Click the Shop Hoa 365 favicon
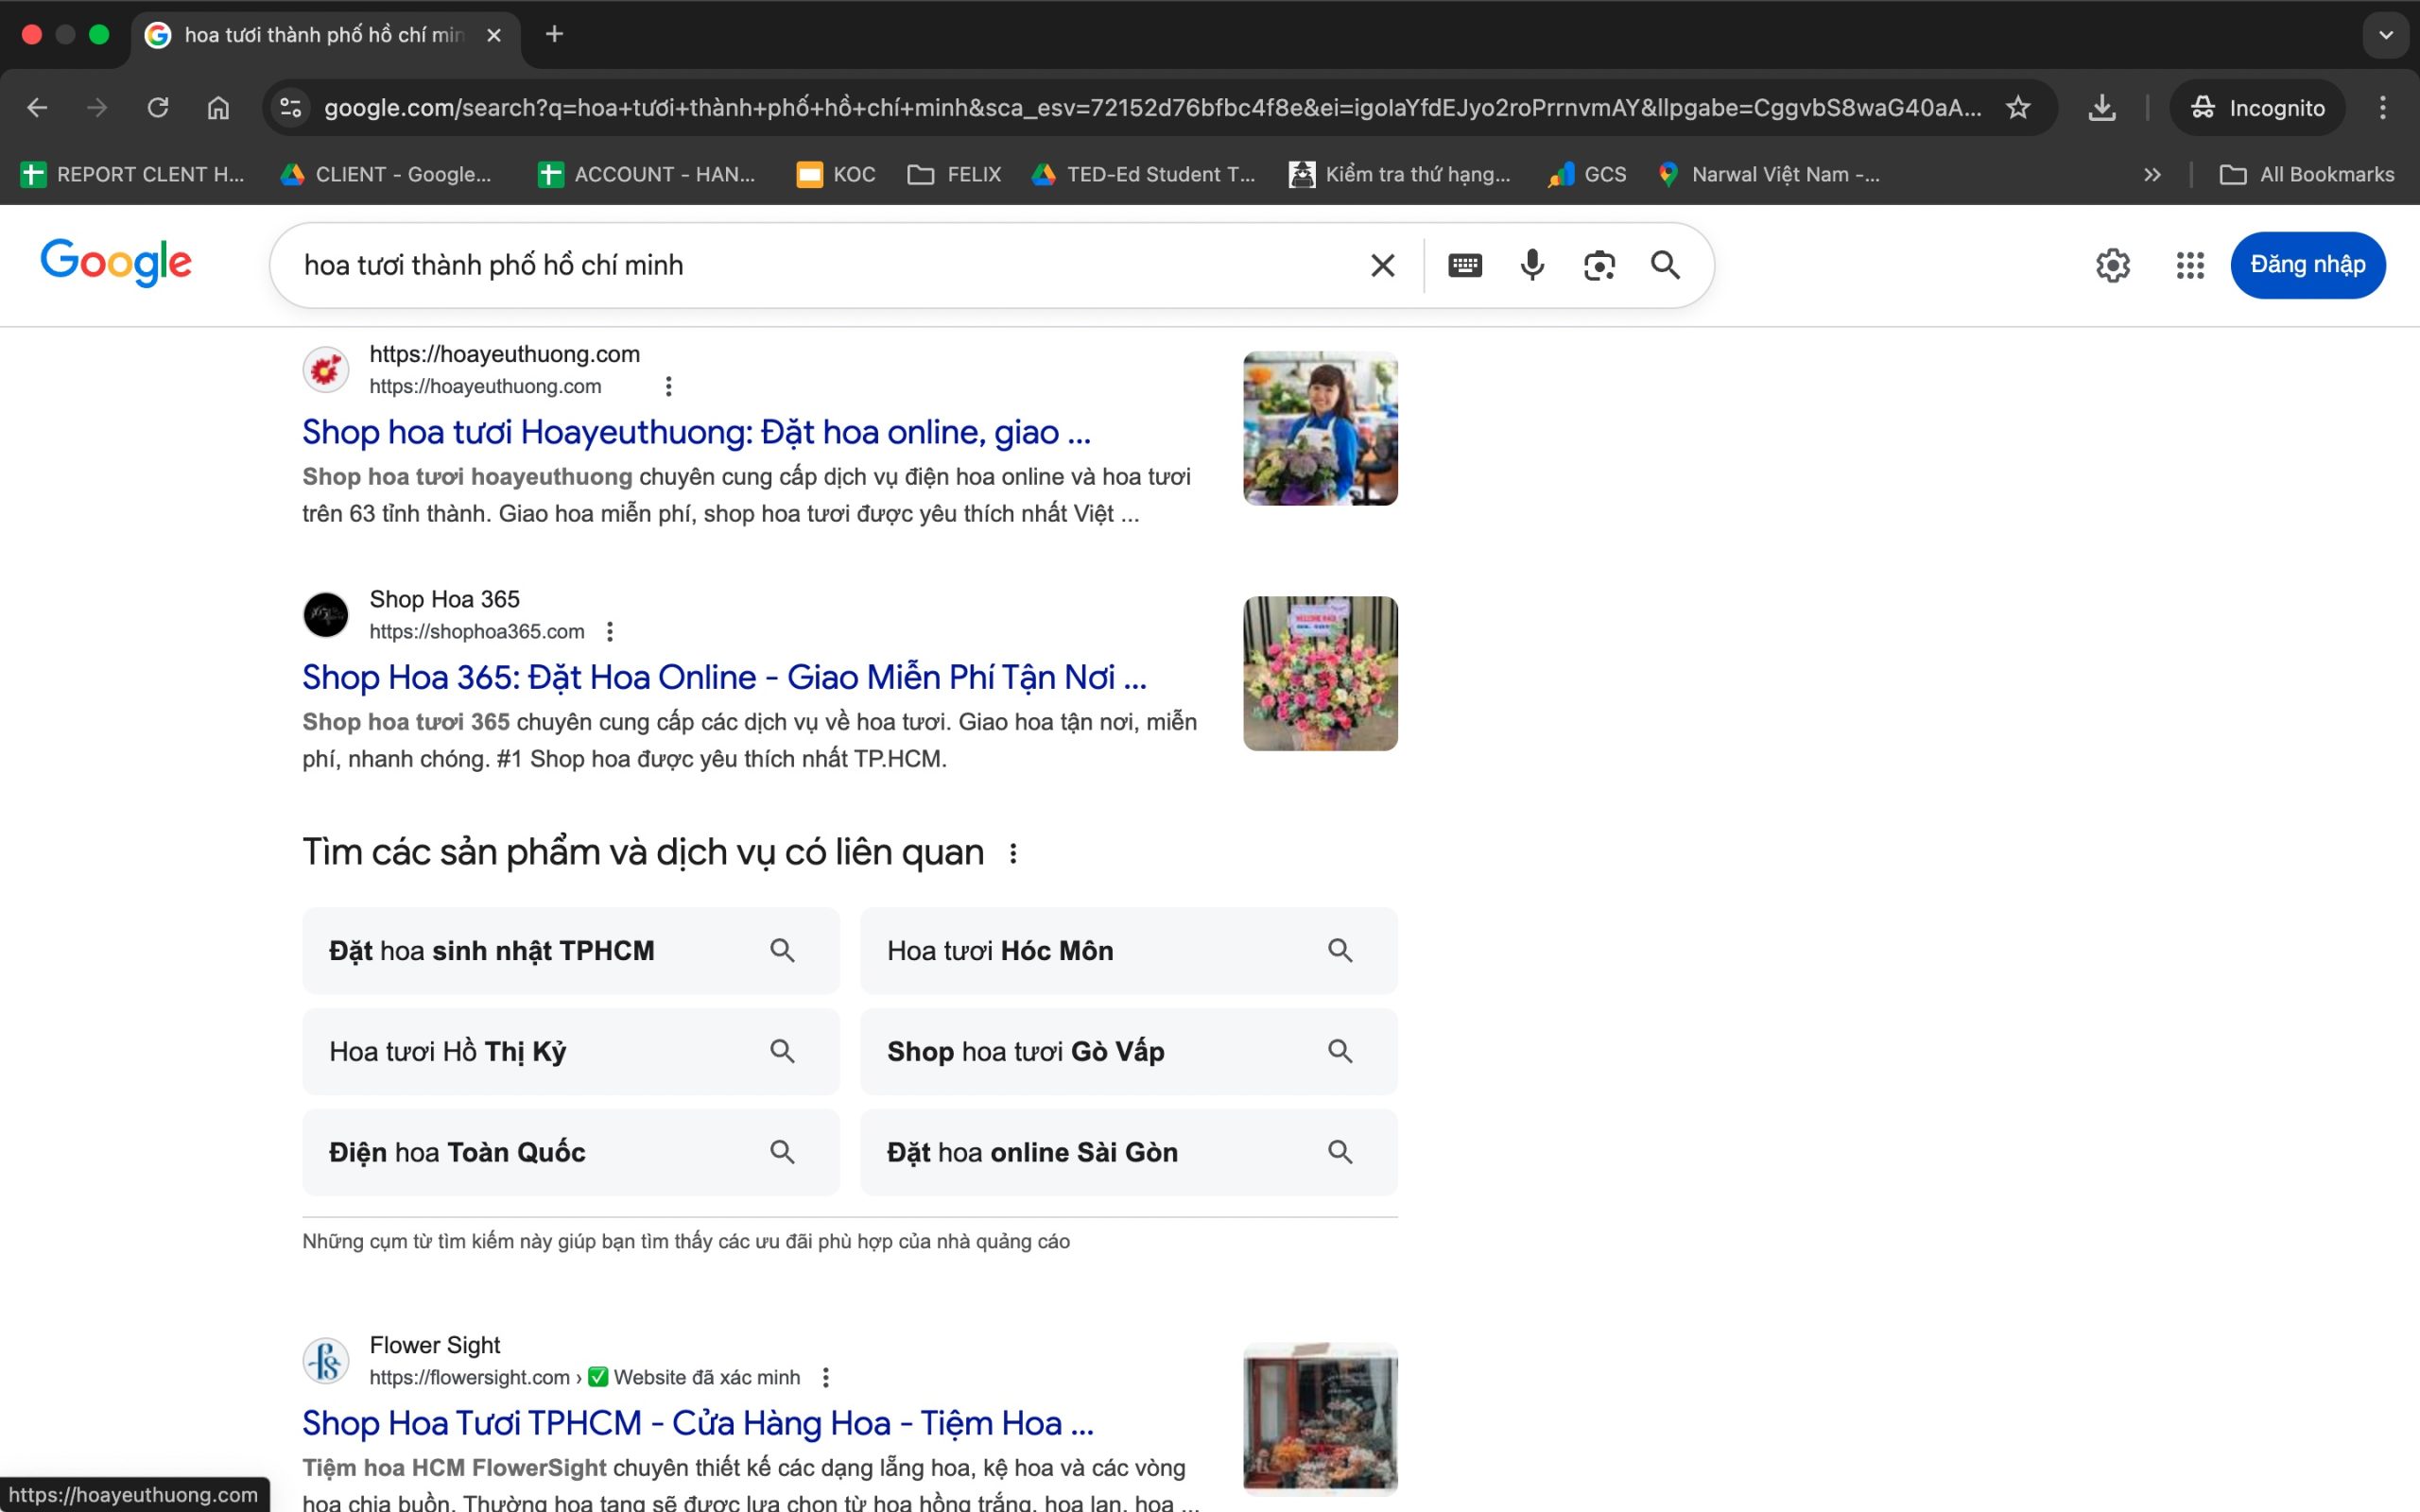 tap(326, 615)
